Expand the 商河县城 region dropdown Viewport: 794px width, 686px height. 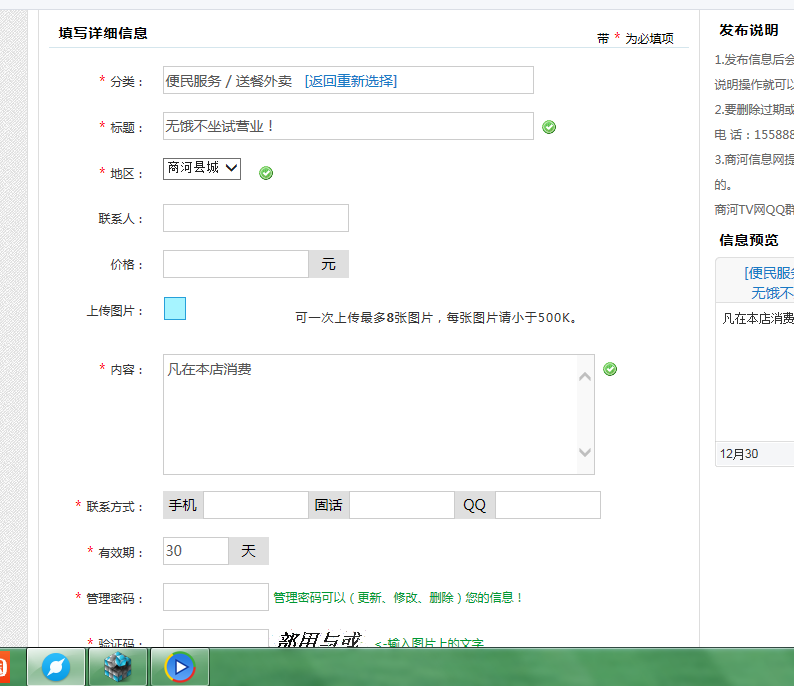(x=202, y=169)
